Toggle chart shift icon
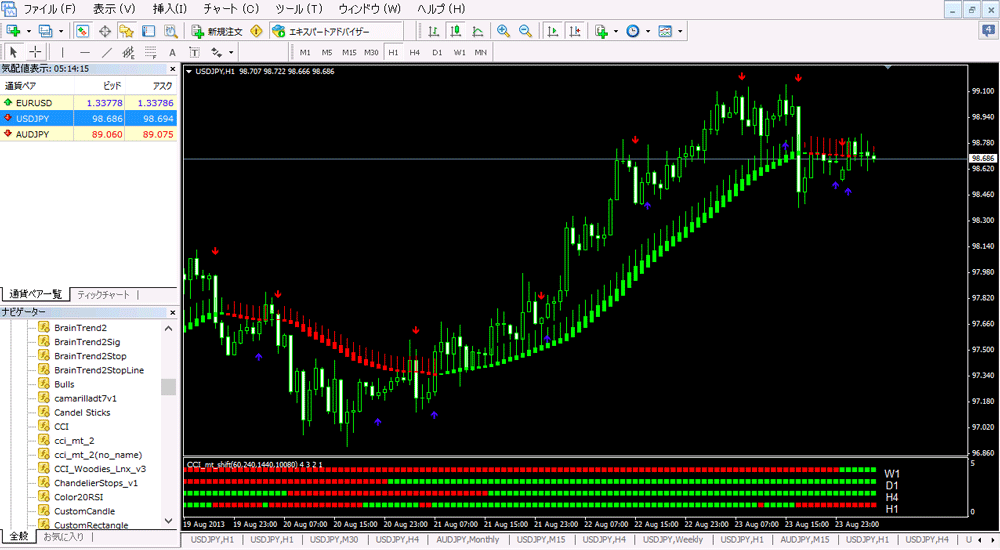 coord(575,31)
